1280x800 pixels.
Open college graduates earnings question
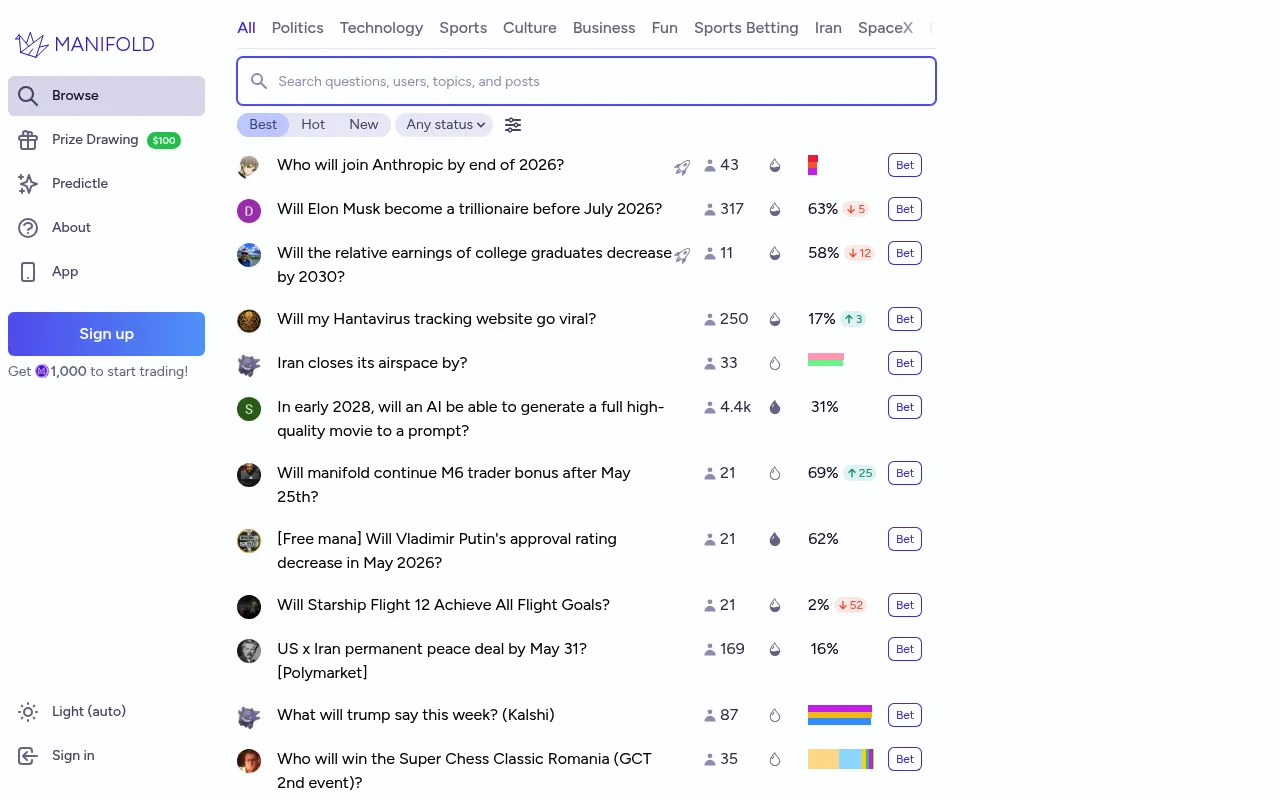coord(474,265)
